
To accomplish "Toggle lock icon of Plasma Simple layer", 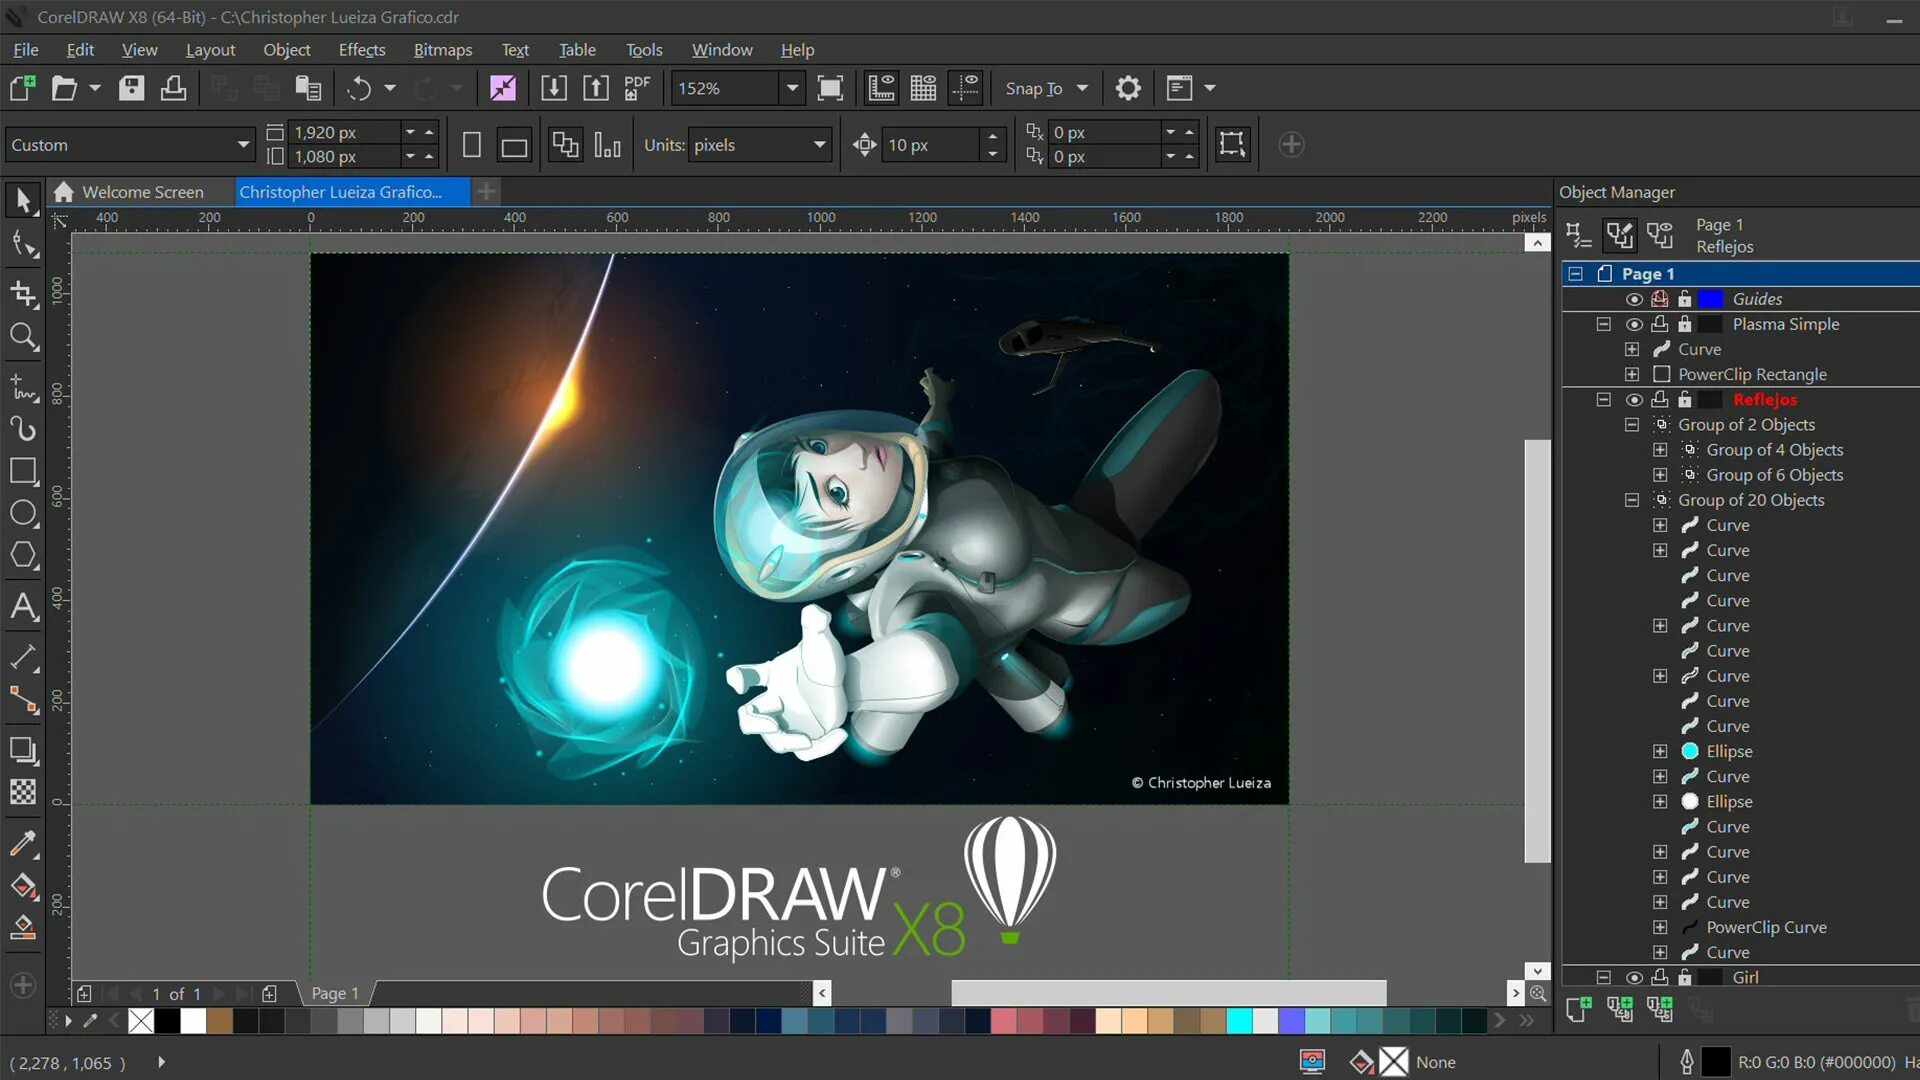I will 1685,324.
